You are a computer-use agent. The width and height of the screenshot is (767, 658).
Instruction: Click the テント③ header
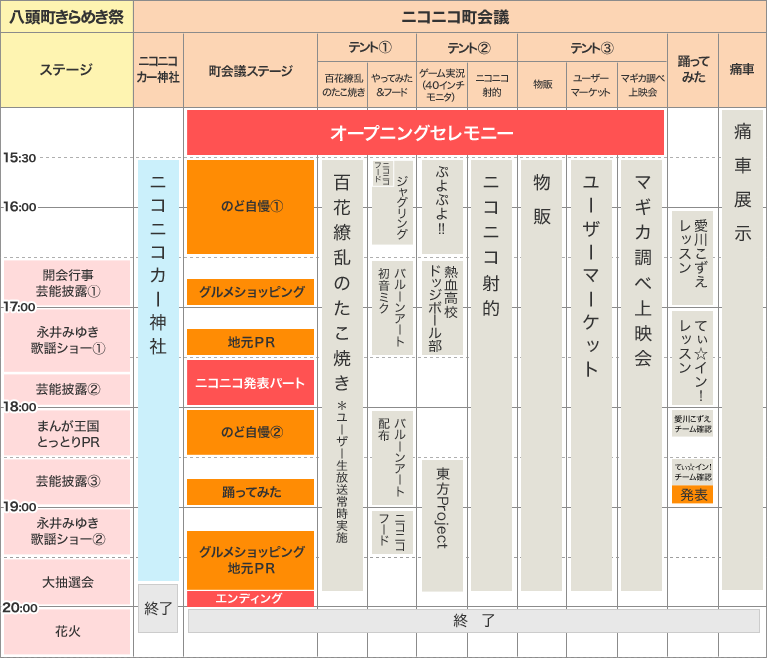click(592, 47)
